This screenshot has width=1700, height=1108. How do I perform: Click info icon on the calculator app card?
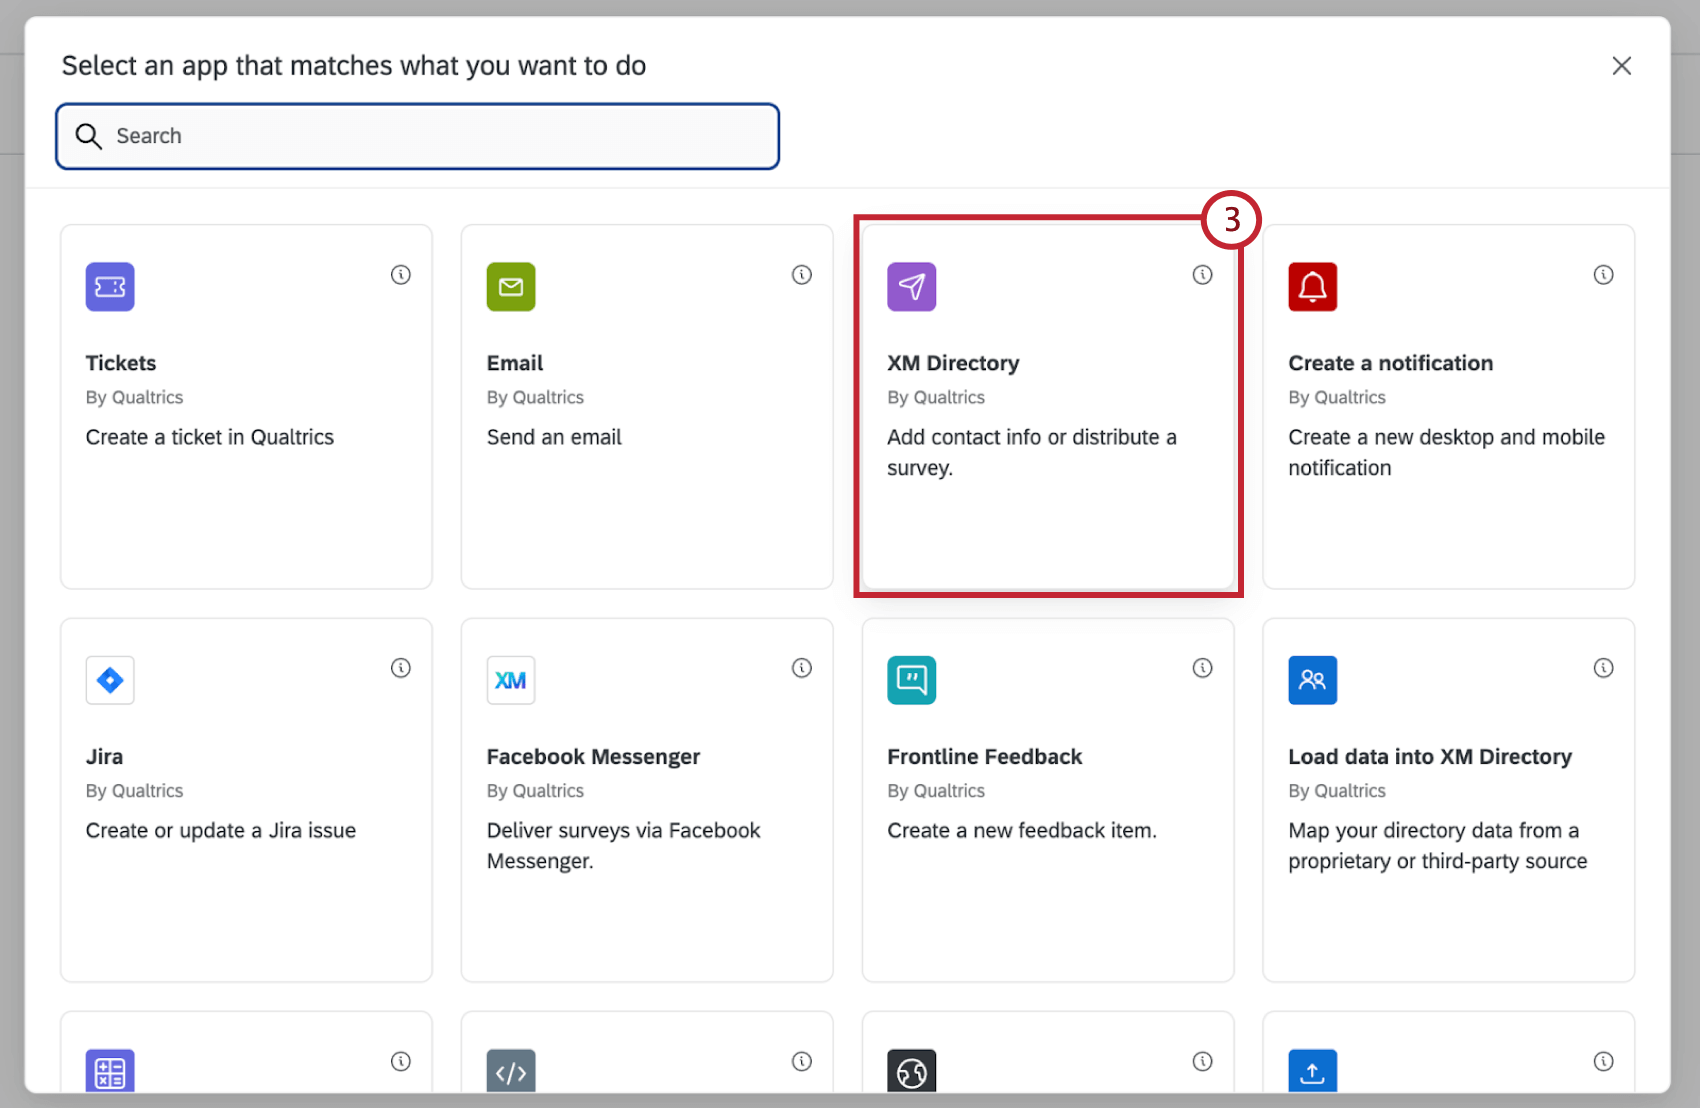401,1062
